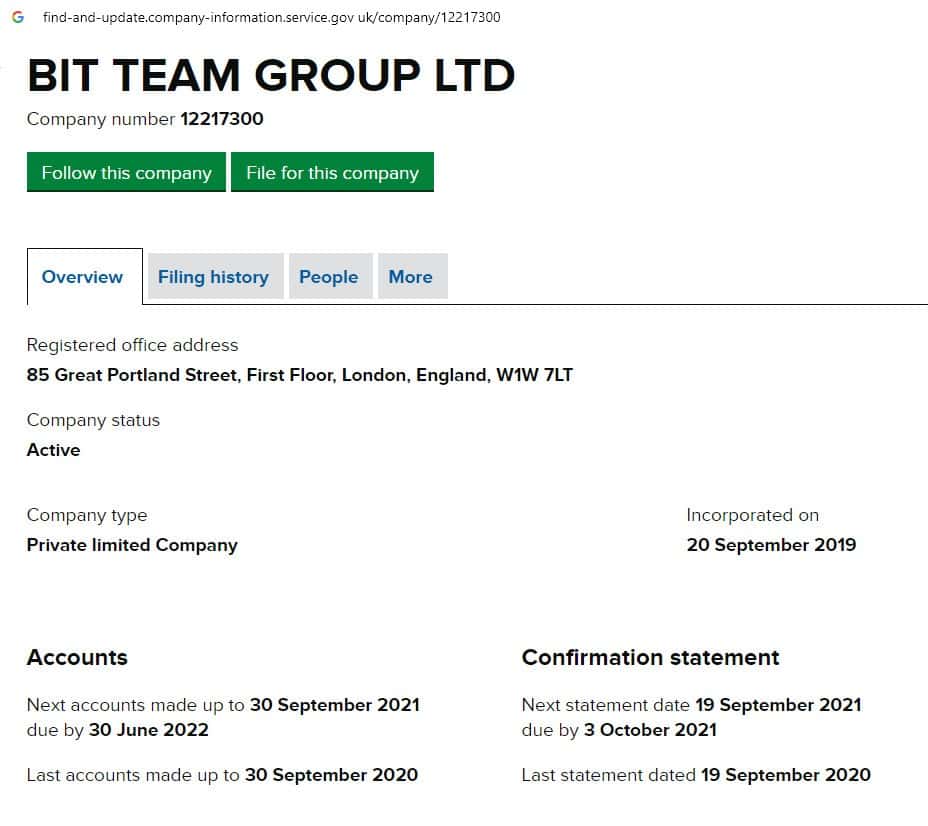Click the incorporation date 20 September 2019
This screenshot has width=928, height=826.
(771, 545)
